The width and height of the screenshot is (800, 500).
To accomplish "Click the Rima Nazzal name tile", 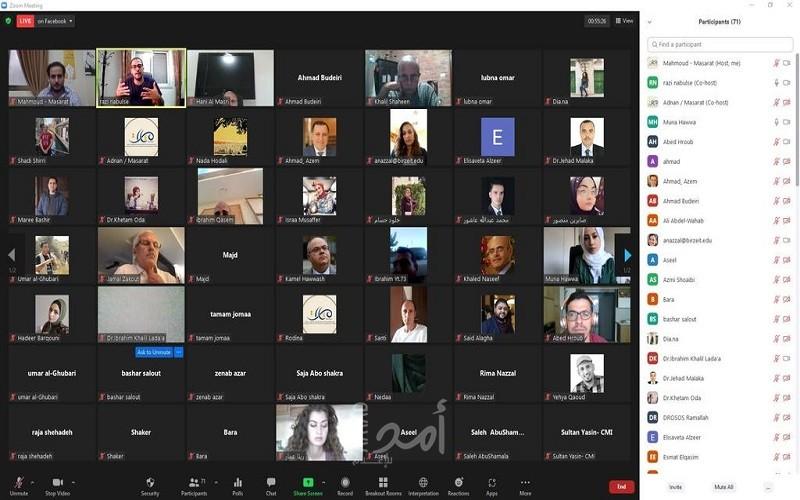I will click(x=497, y=373).
